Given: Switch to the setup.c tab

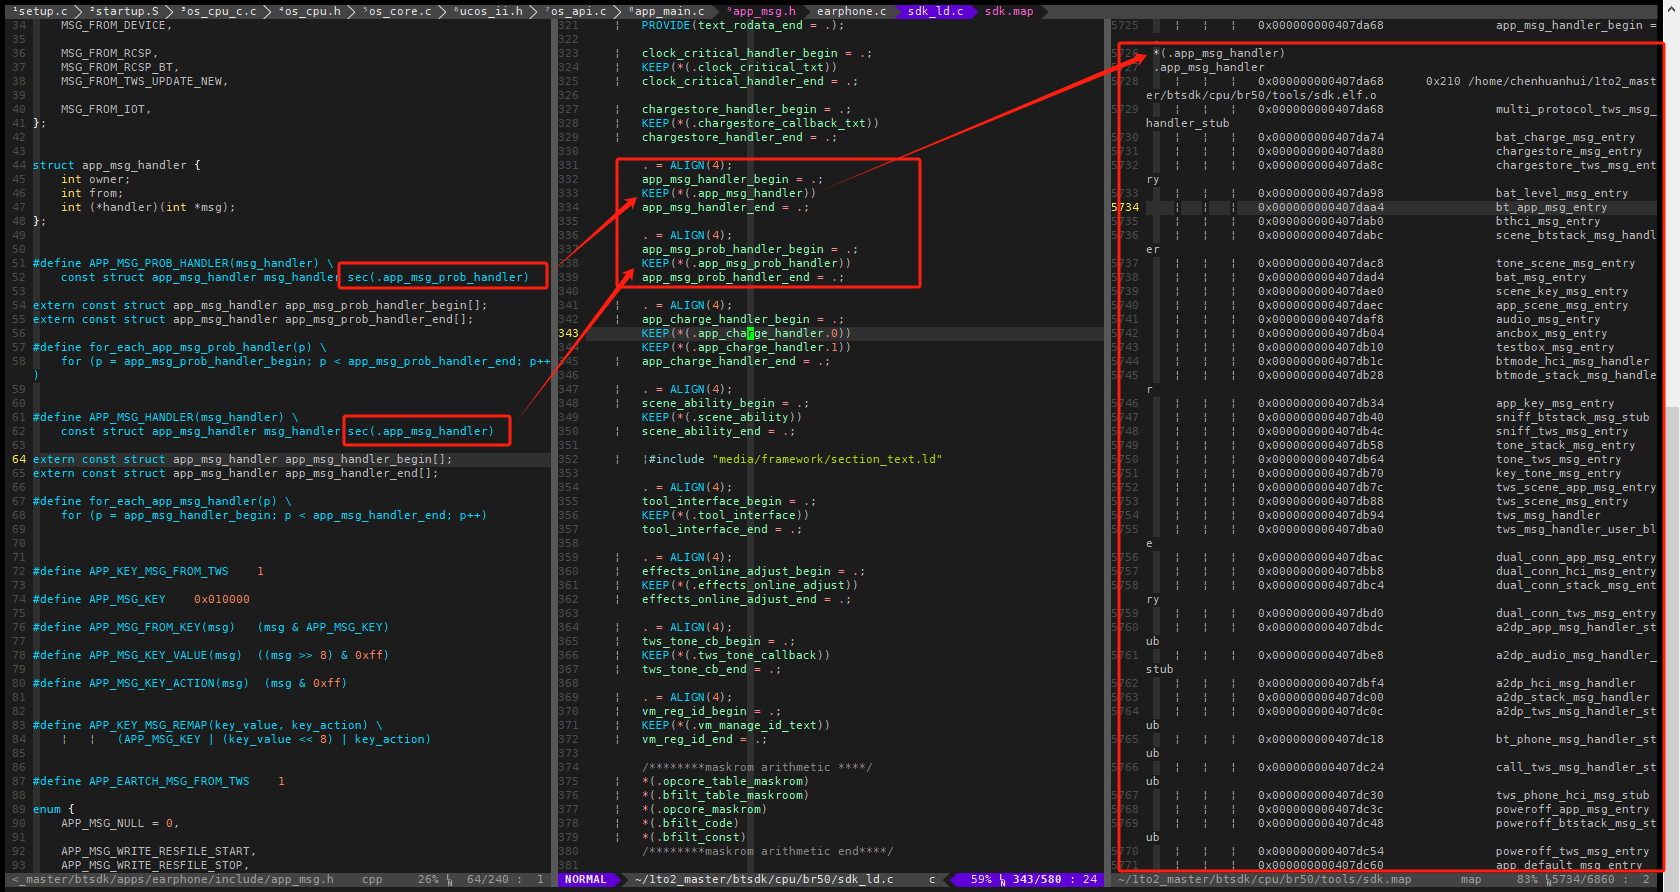Looking at the screenshot, I should click(41, 11).
